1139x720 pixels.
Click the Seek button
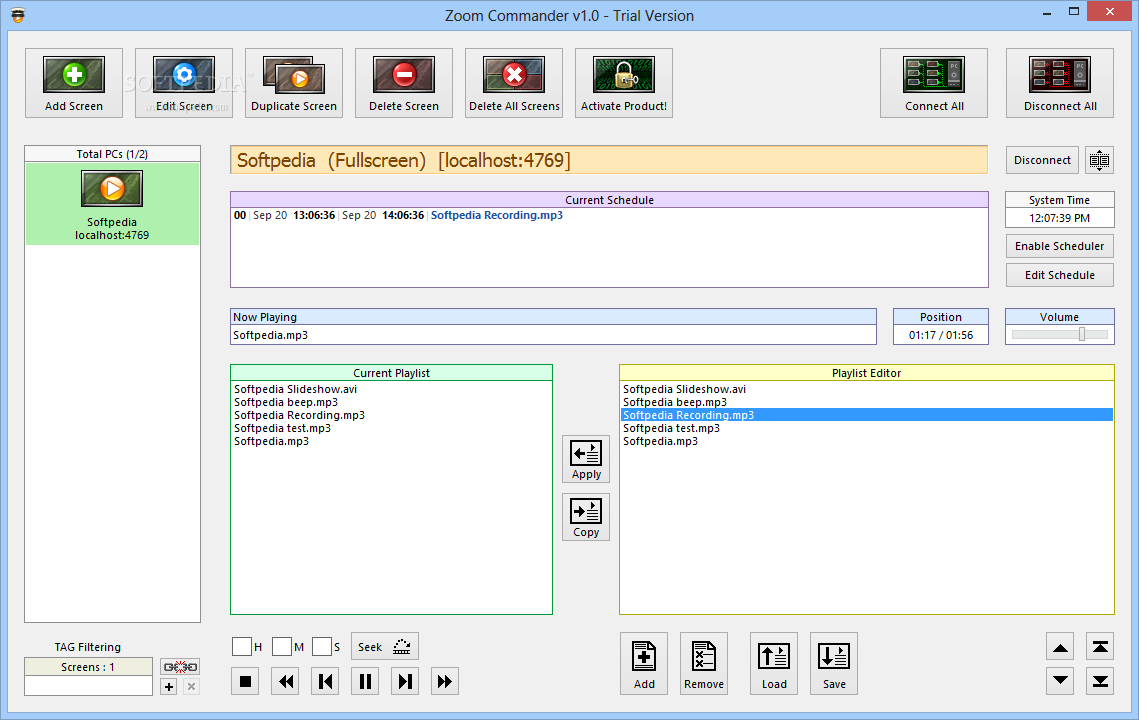click(x=384, y=647)
